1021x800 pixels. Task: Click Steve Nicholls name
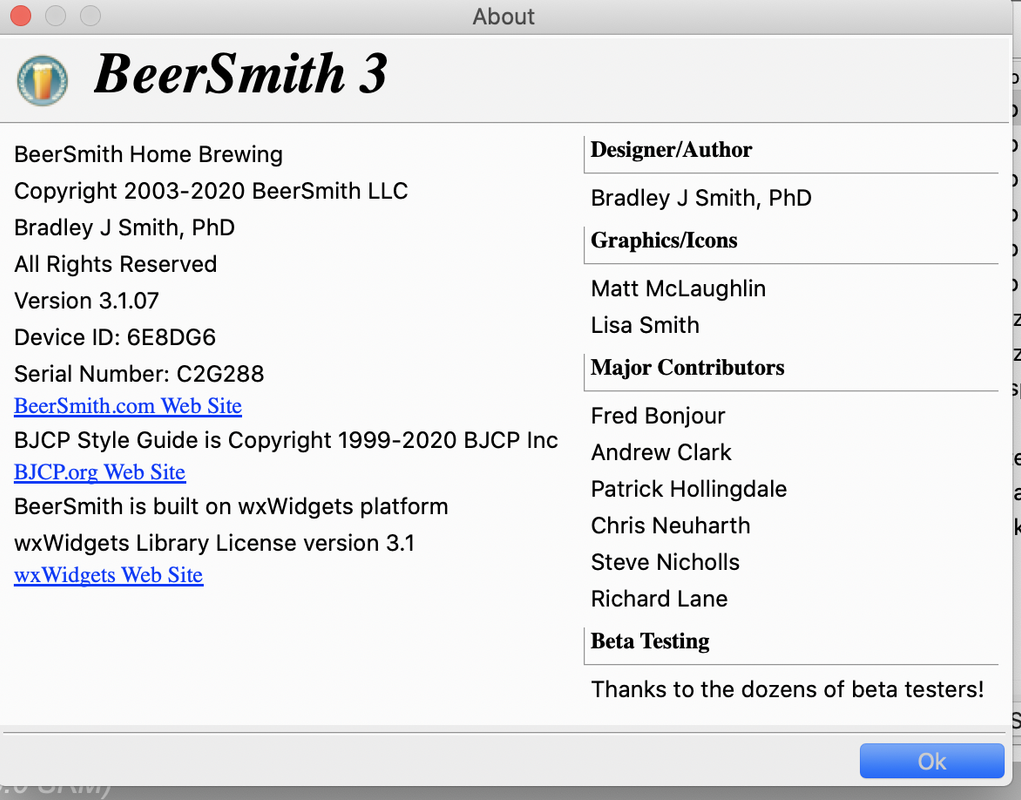click(x=665, y=562)
